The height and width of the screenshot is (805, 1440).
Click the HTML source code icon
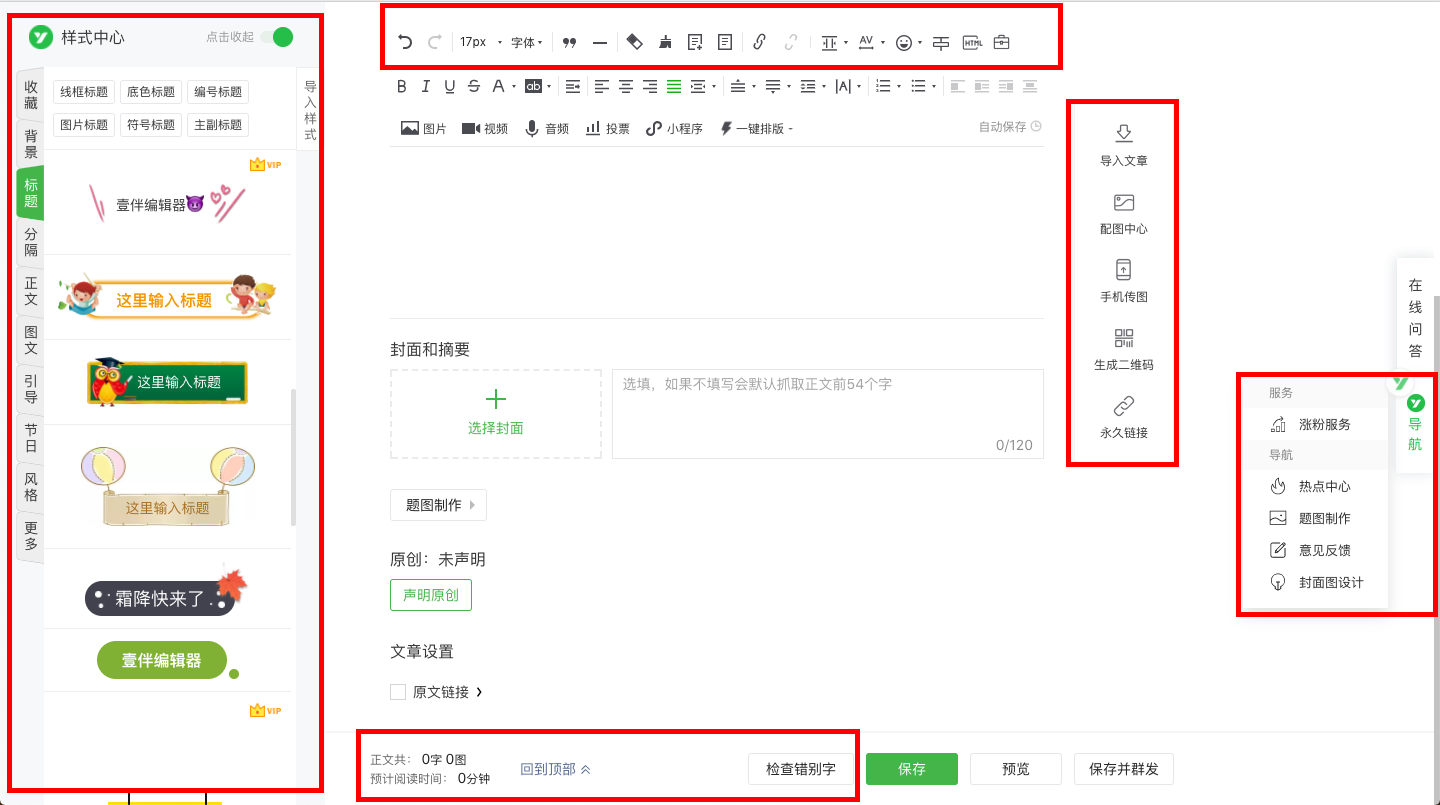972,42
